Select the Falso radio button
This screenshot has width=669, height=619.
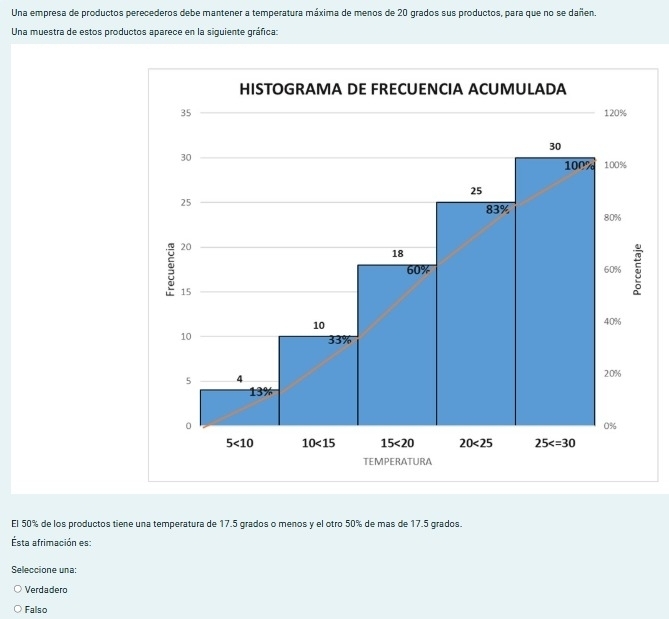coord(18,609)
